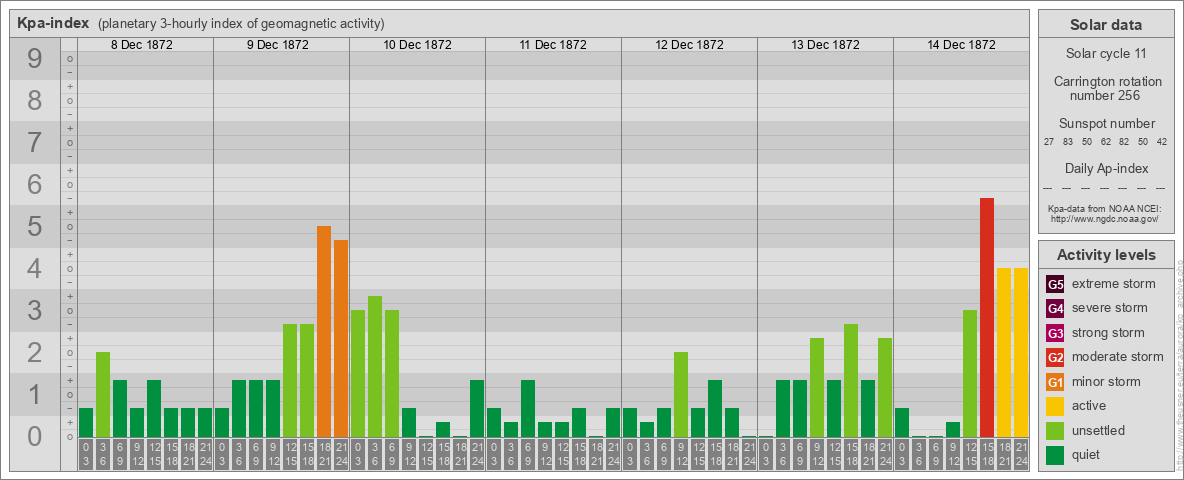Select the G1 minor storm swatch
Screen dimensions: 1184x480
pos(1056,382)
